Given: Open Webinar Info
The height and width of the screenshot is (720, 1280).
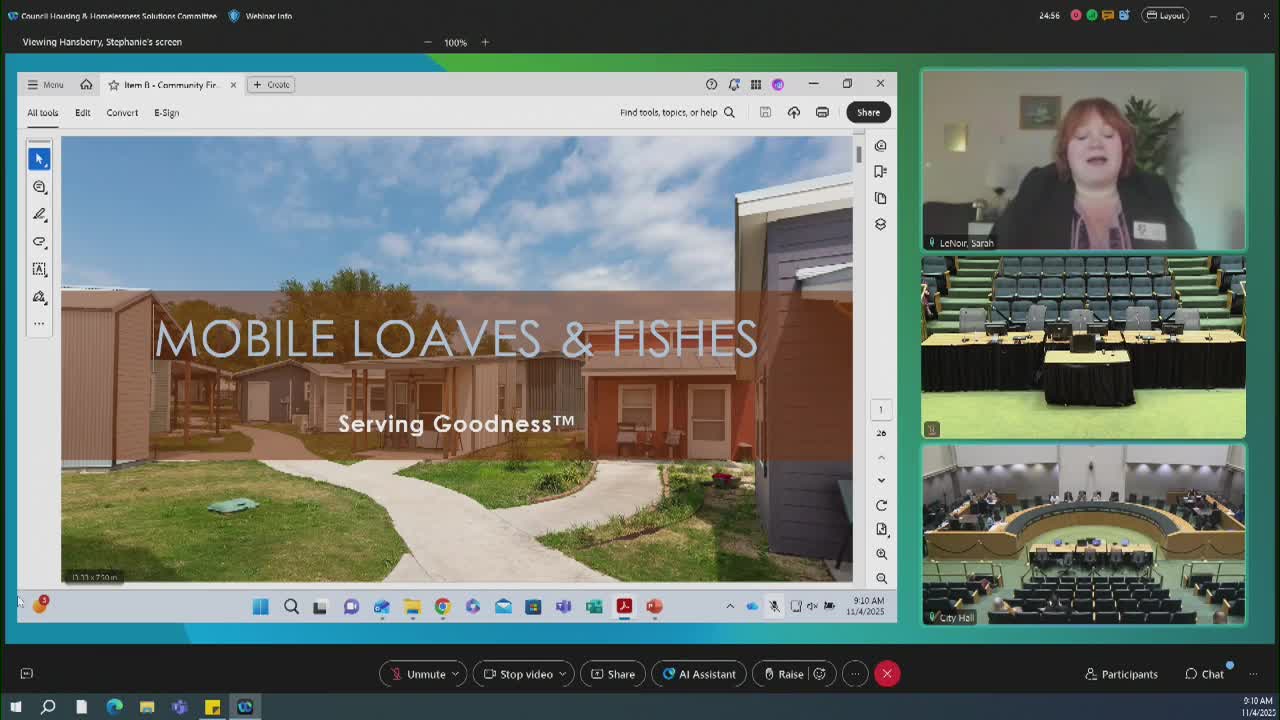Looking at the screenshot, I should [x=261, y=16].
